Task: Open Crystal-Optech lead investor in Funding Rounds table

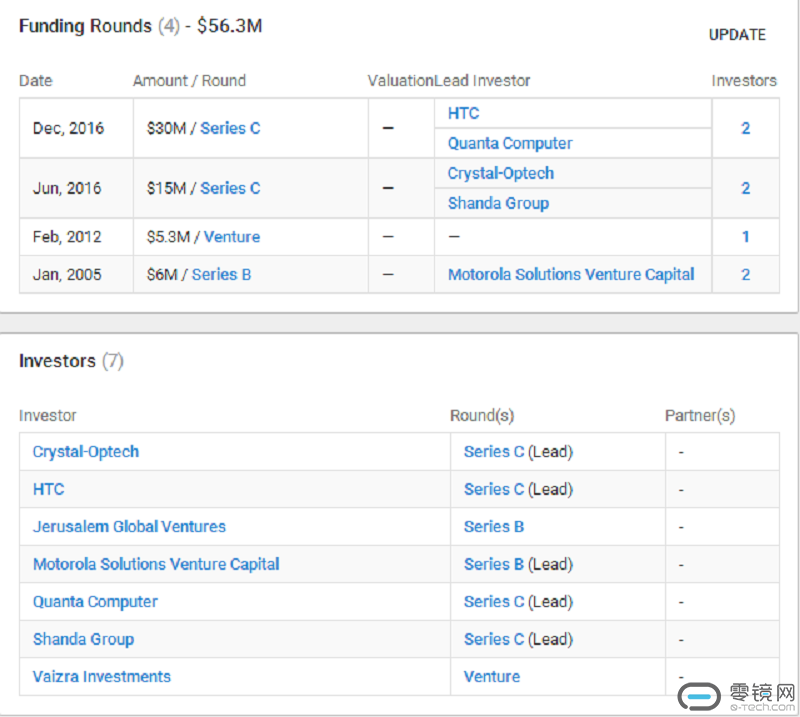Action: coord(501,174)
